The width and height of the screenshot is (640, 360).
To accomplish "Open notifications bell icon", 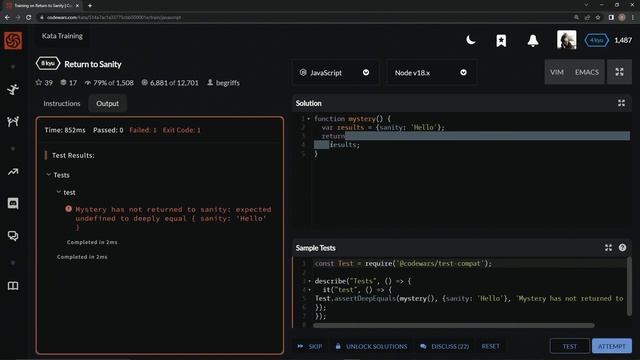I will tap(533, 40).
